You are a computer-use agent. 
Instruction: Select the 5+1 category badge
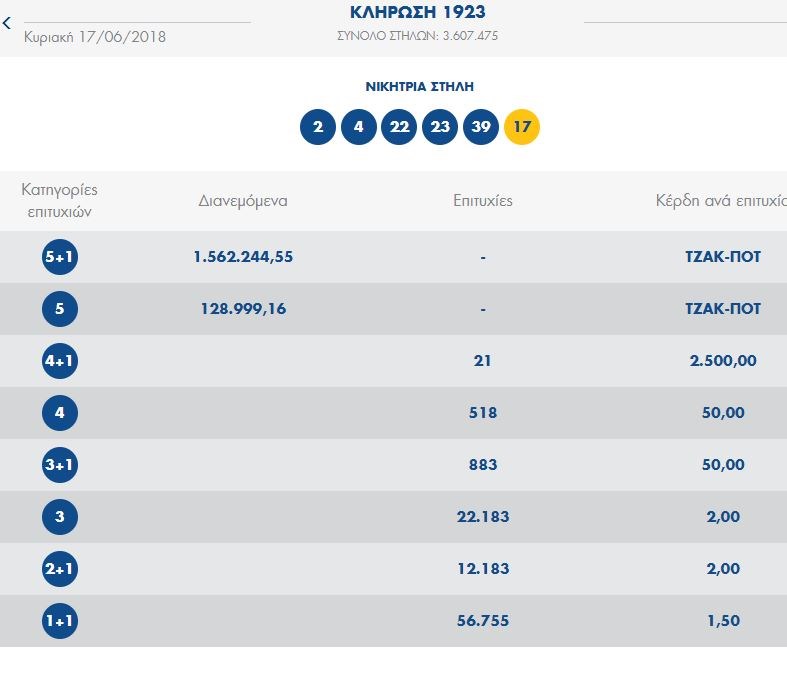60,257
